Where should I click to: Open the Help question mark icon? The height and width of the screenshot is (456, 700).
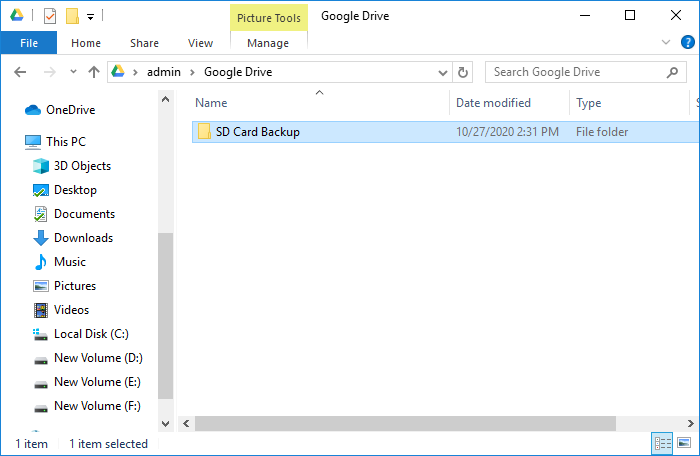point(687,43)
